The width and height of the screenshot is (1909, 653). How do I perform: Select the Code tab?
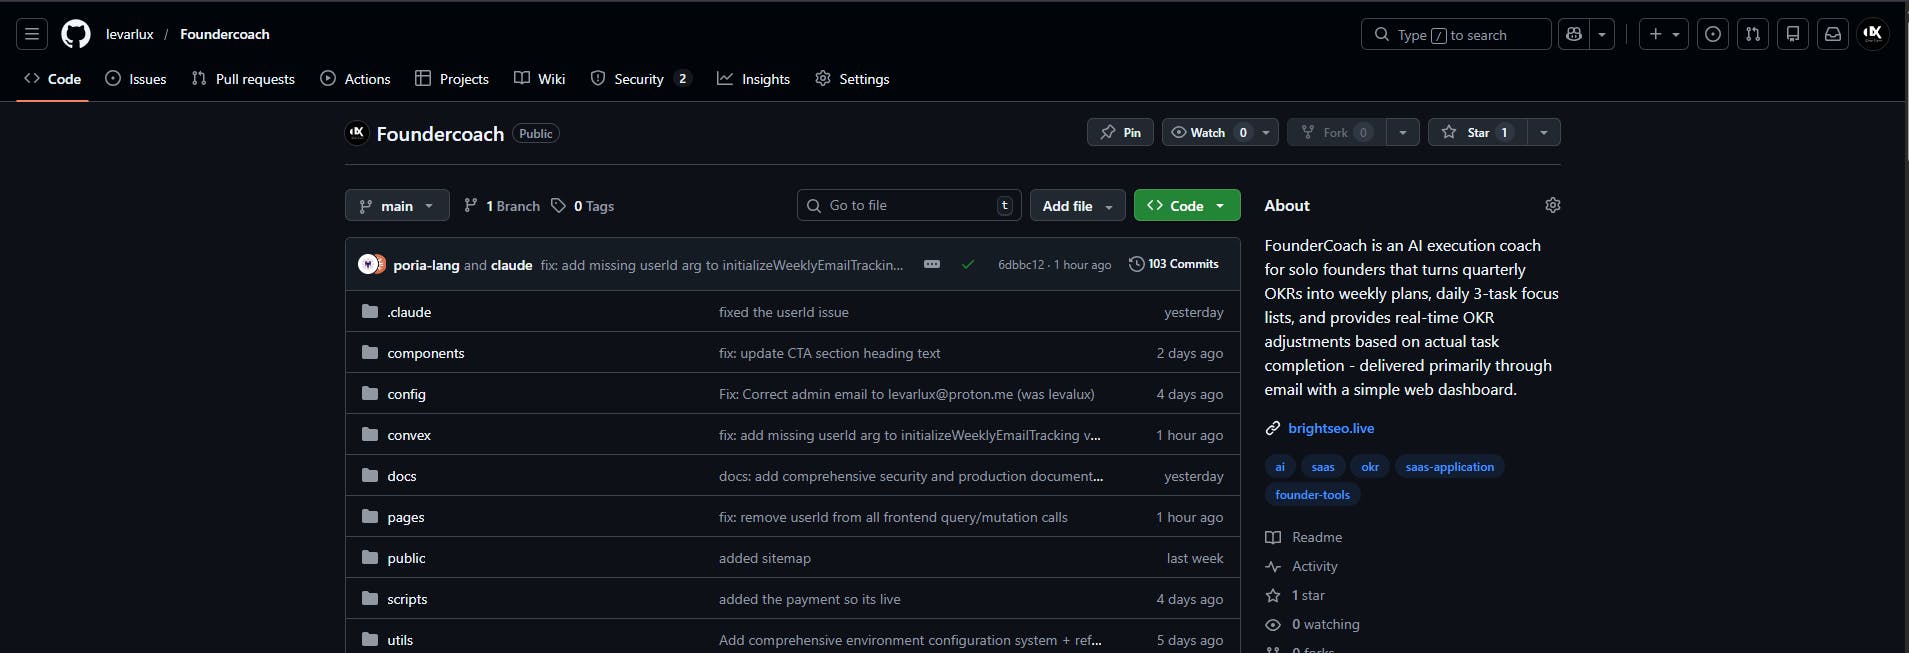coord(53,79)
